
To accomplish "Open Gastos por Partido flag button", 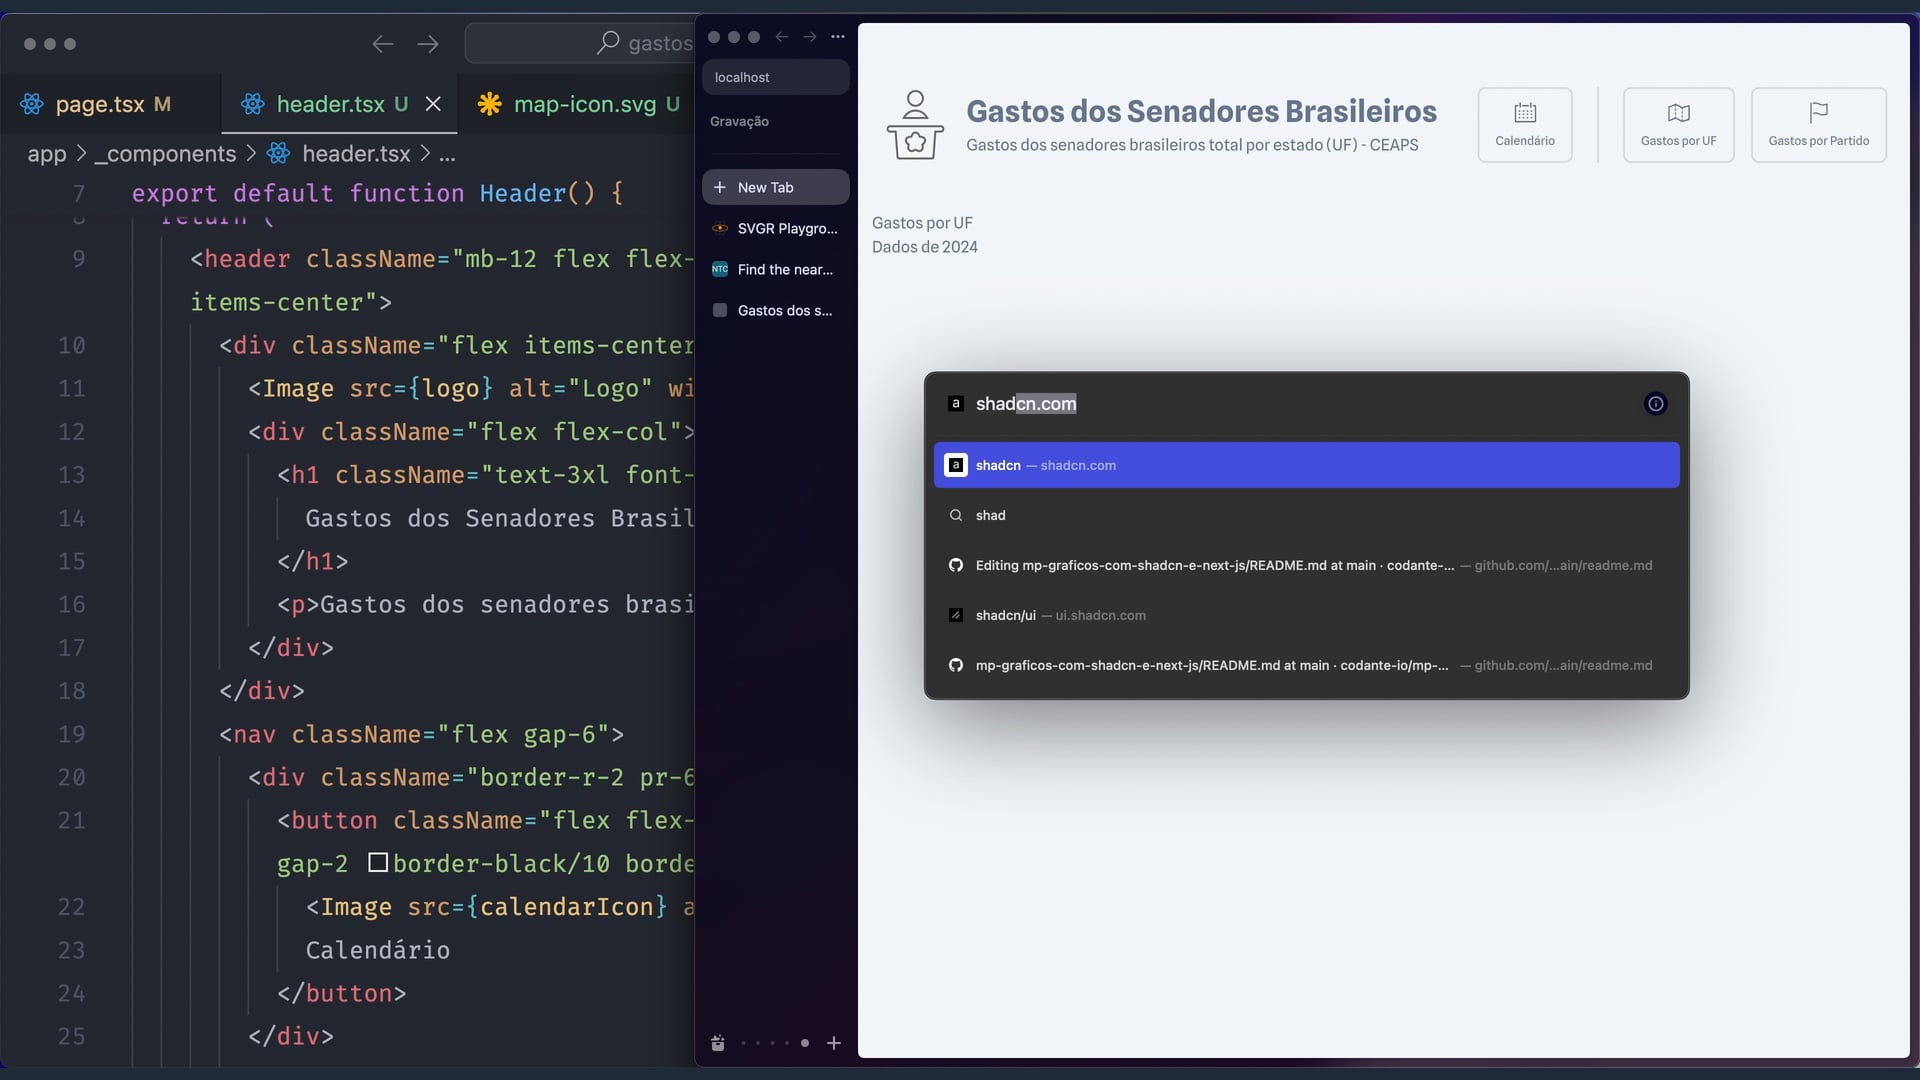I will coord(1818,125).
